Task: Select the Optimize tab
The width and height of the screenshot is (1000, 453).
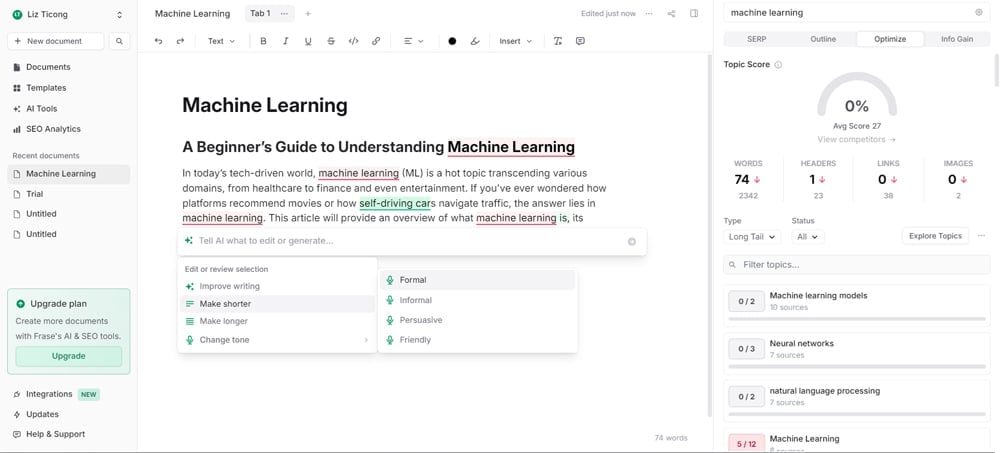Action: tap(890, 39)
